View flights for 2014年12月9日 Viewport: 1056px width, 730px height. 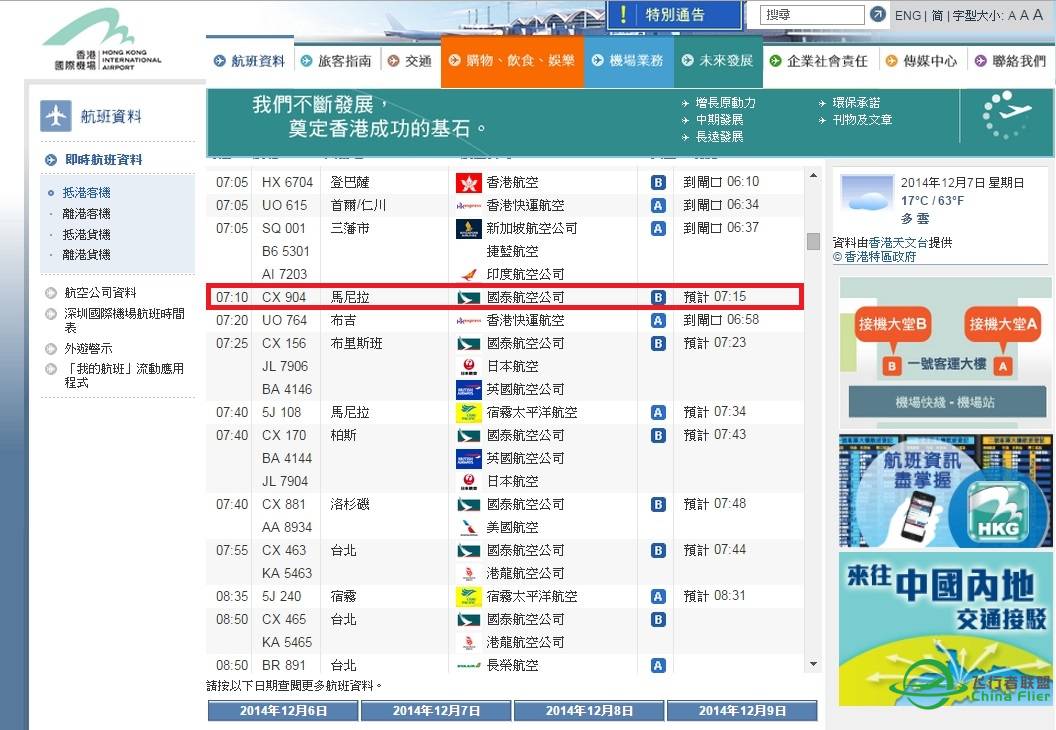(x=742, y=710)
